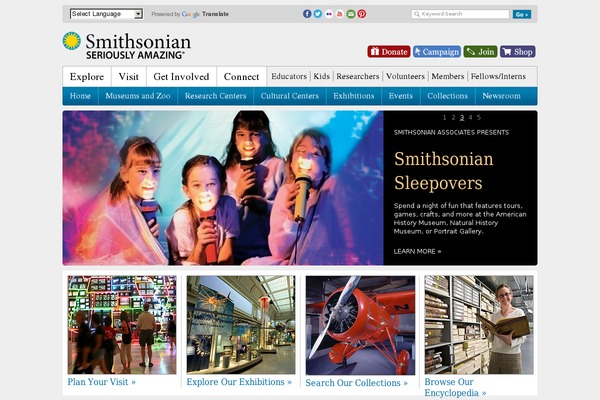Open the Flickr social icon
600x400 pixels.
pyautogui.click(x=329, y=14)
